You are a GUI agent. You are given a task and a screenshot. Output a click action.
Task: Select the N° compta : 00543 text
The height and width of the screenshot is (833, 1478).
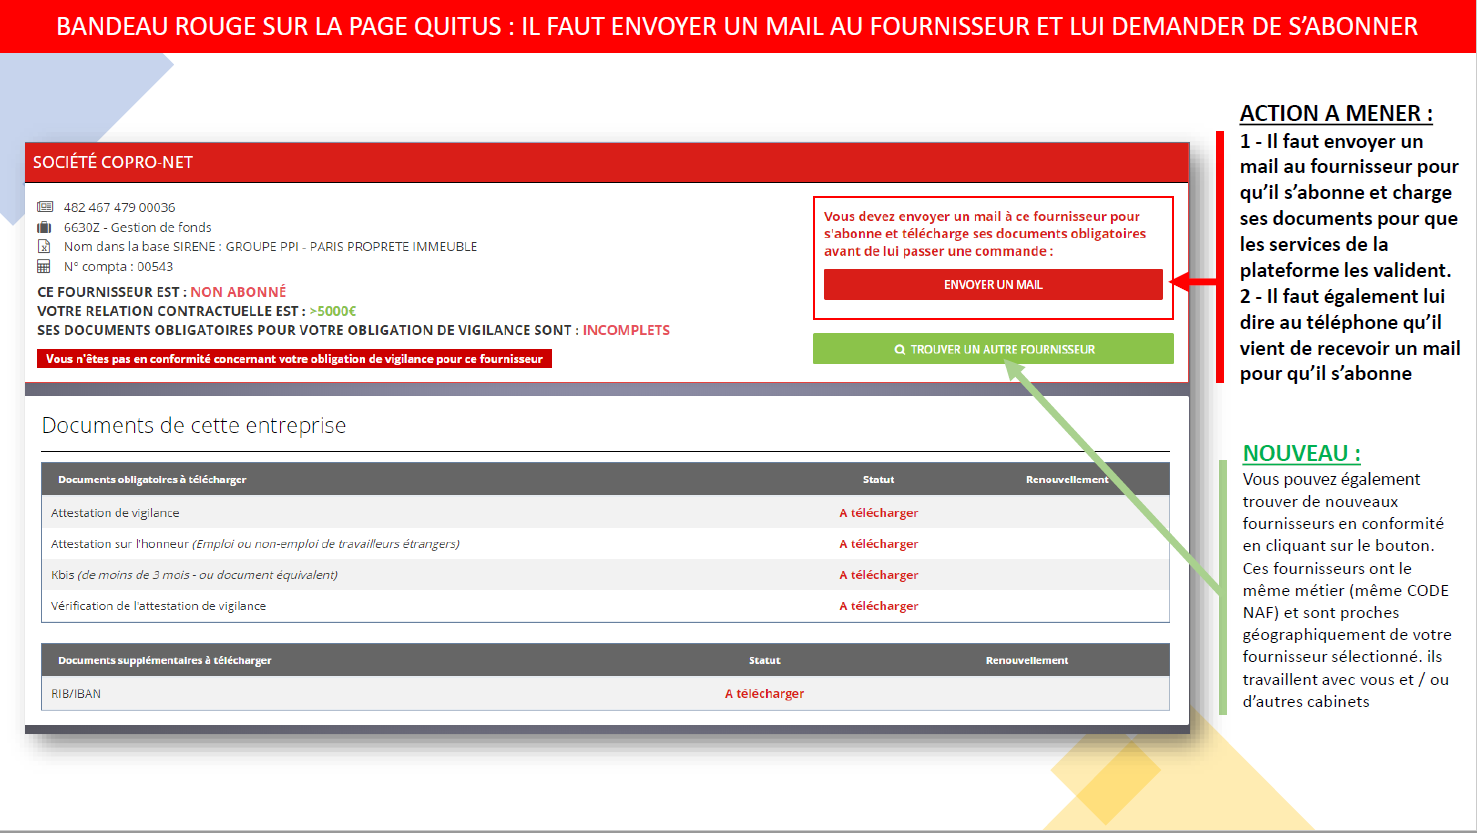tap(119, 266)
